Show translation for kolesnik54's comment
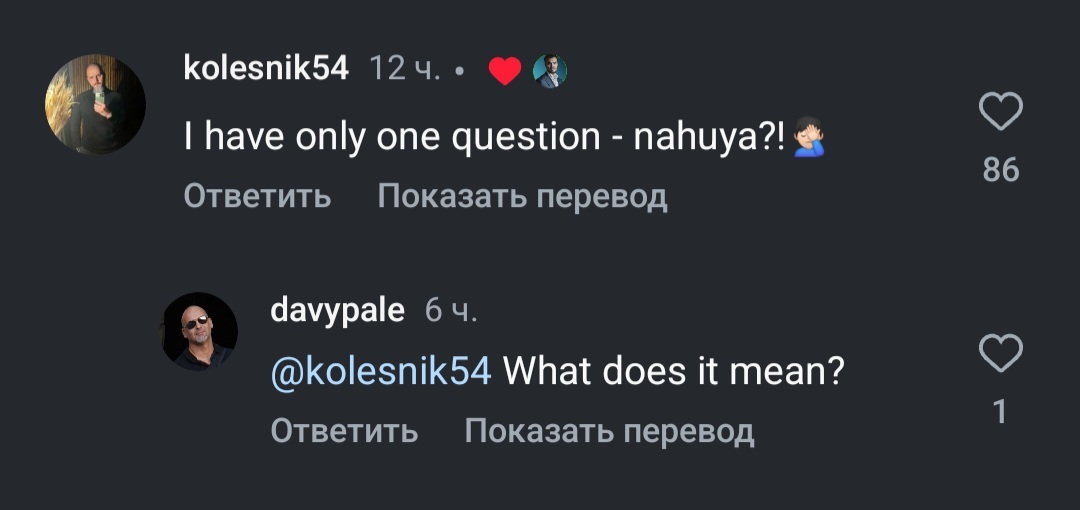Viewport: 1080px width, 510px height. [x=522, y=196]
